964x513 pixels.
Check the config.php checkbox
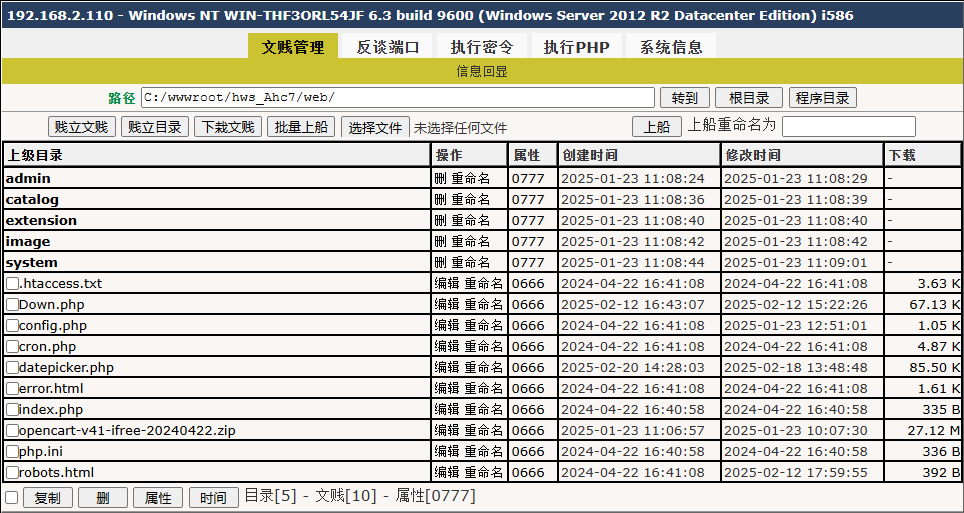click(x=12, y=325)
